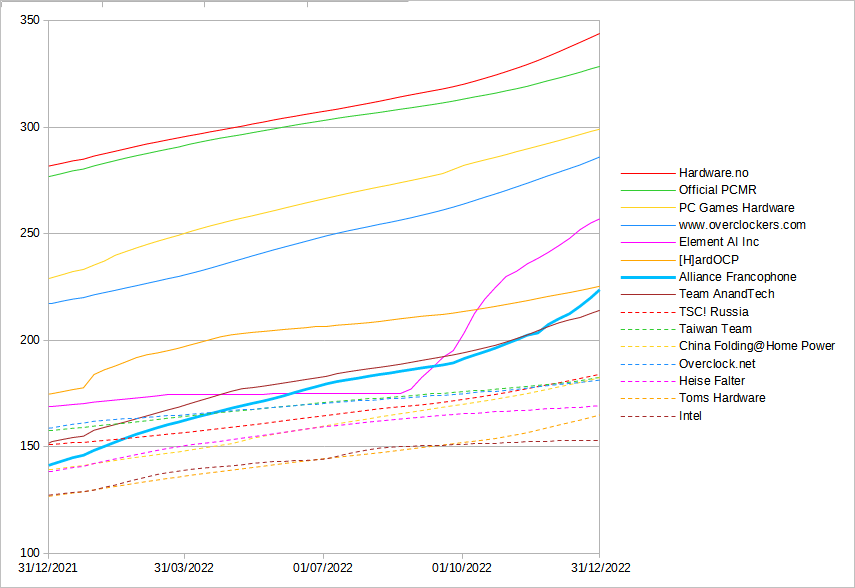Screen dimensions: 855x588
Task: Select the Team AnandTech legend entry
Action: click(x=726, y=294)
